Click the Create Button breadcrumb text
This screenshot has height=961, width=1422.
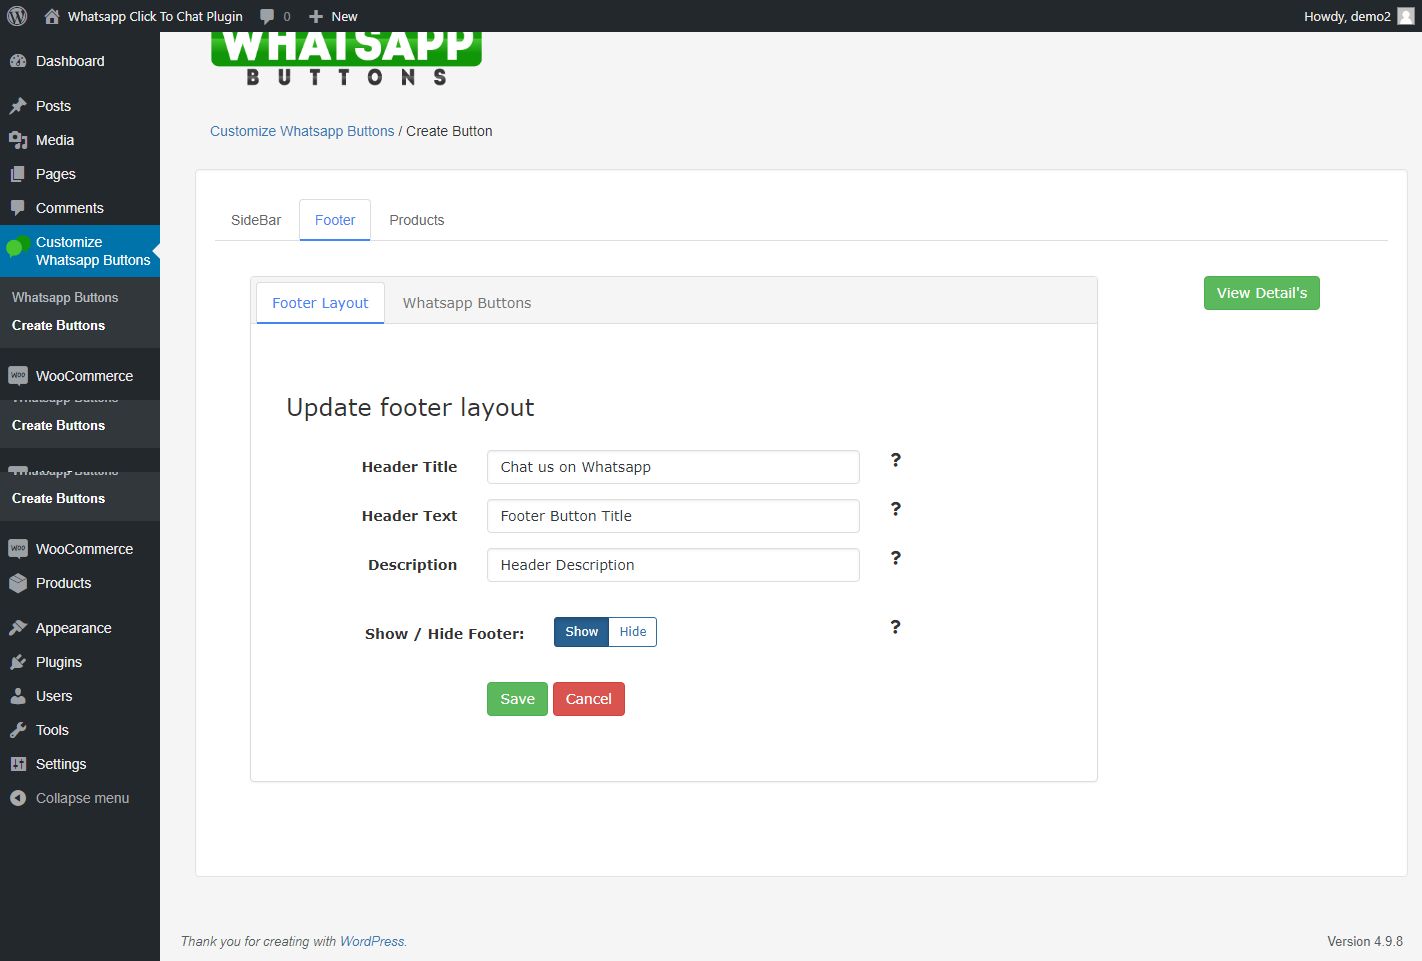[x=449, y=131]
